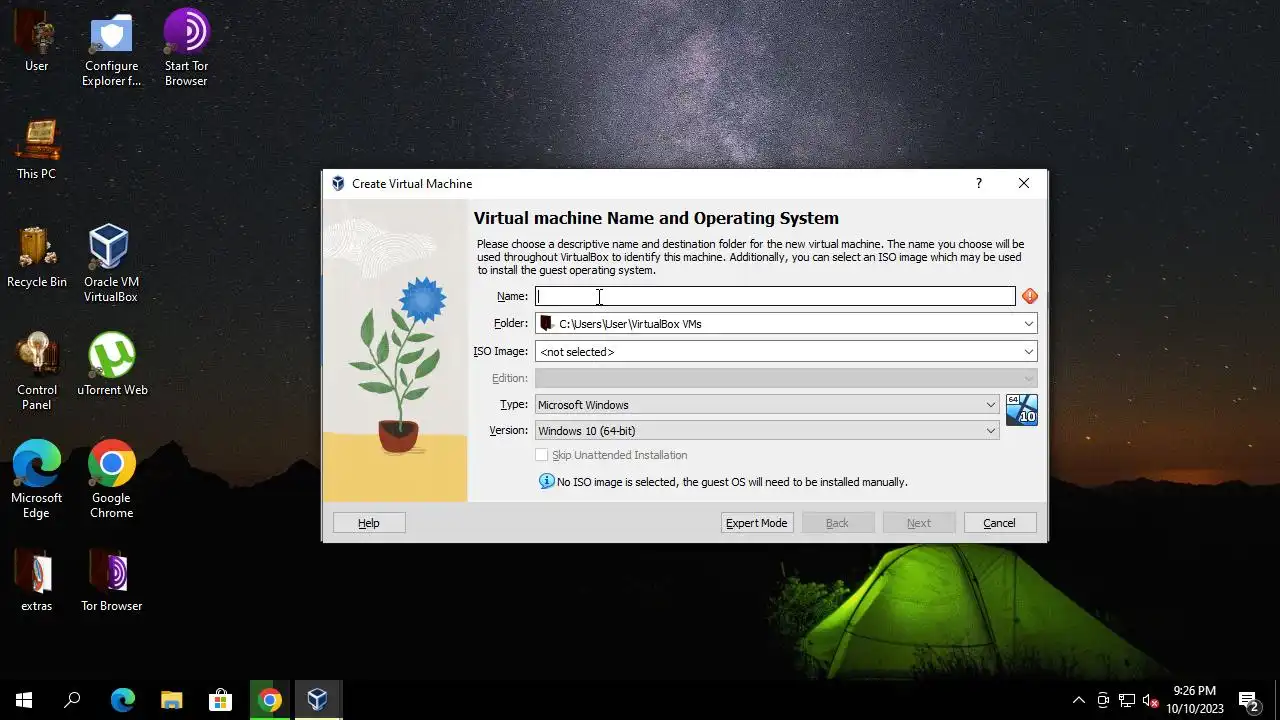This screenshot has height=720, width=1280.
Task: Click the Back button
Action: tap(838, 523)
